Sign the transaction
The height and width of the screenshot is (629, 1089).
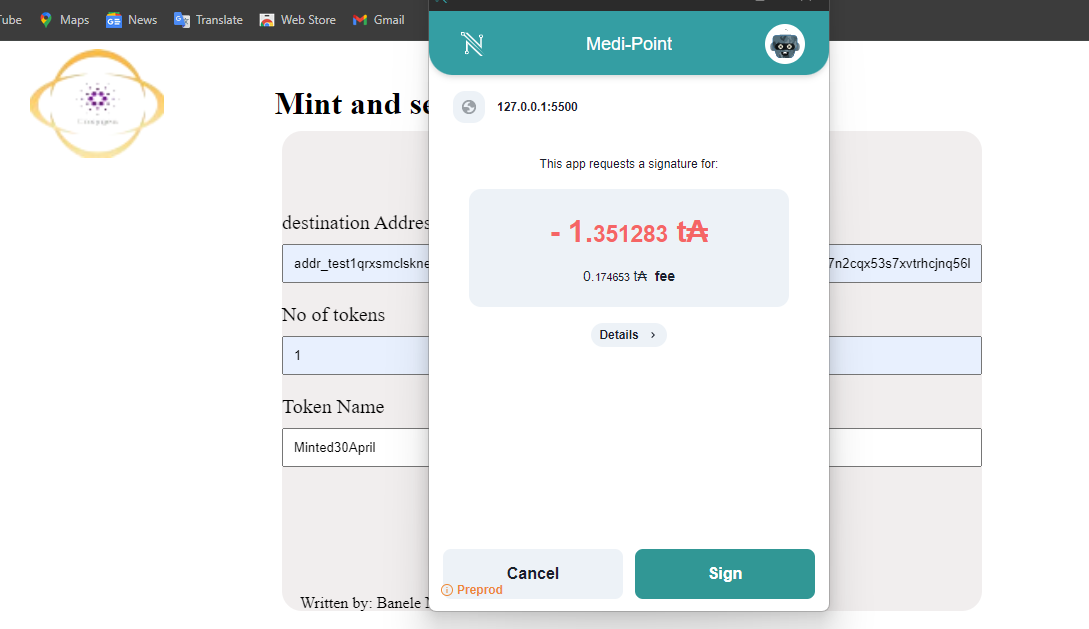(724, 573)
